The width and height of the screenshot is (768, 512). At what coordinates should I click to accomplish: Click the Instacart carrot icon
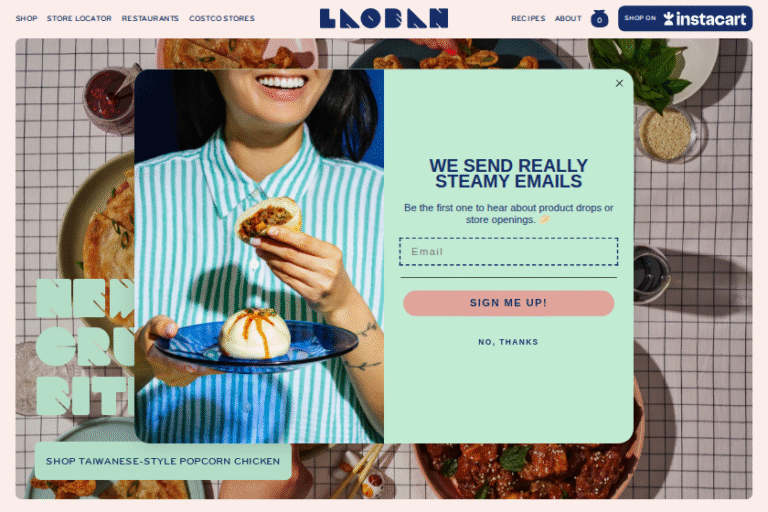pyautogui.click(x=669, y=19)
